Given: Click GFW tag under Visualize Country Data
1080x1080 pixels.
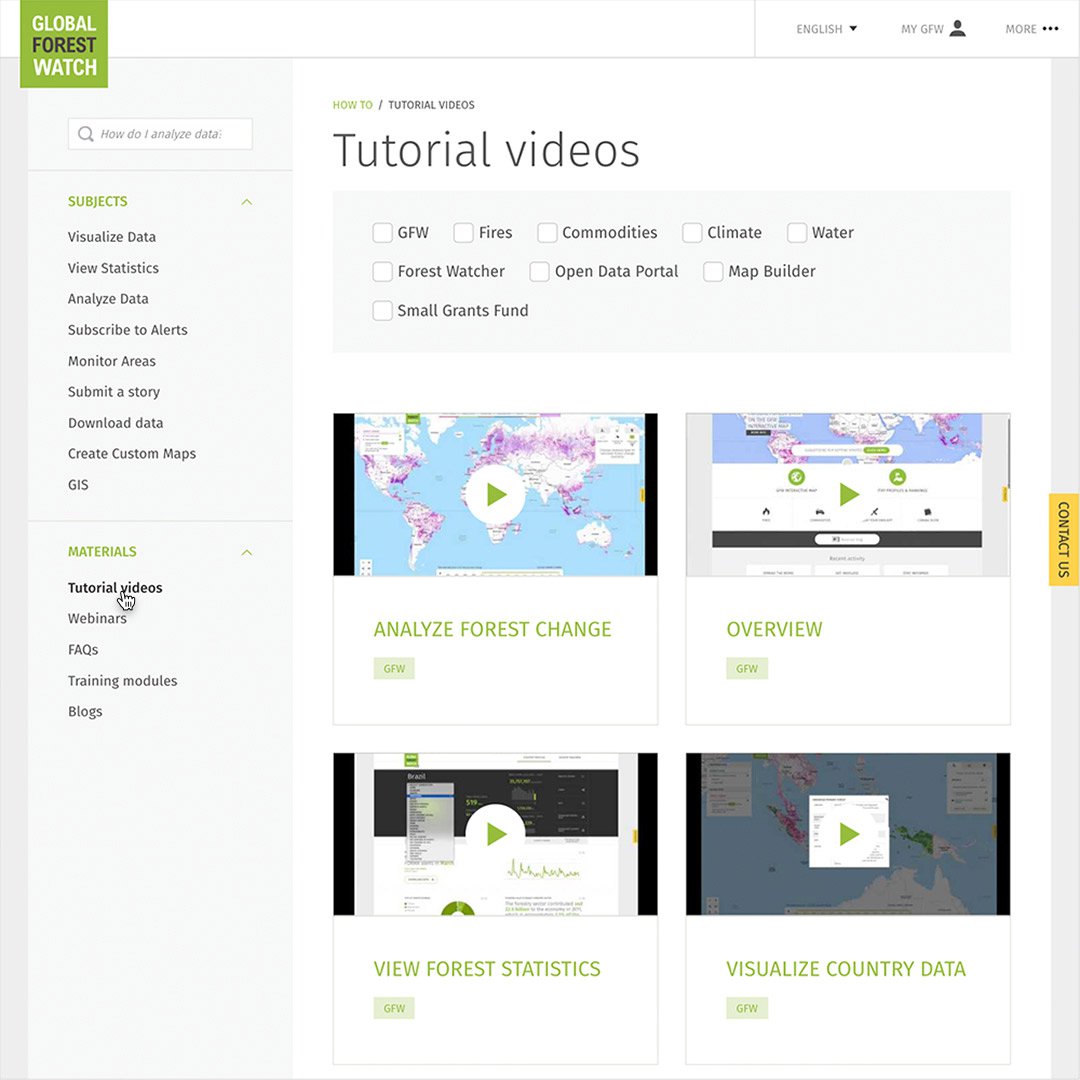Looking at the screenshot, I should point(747,1008).
